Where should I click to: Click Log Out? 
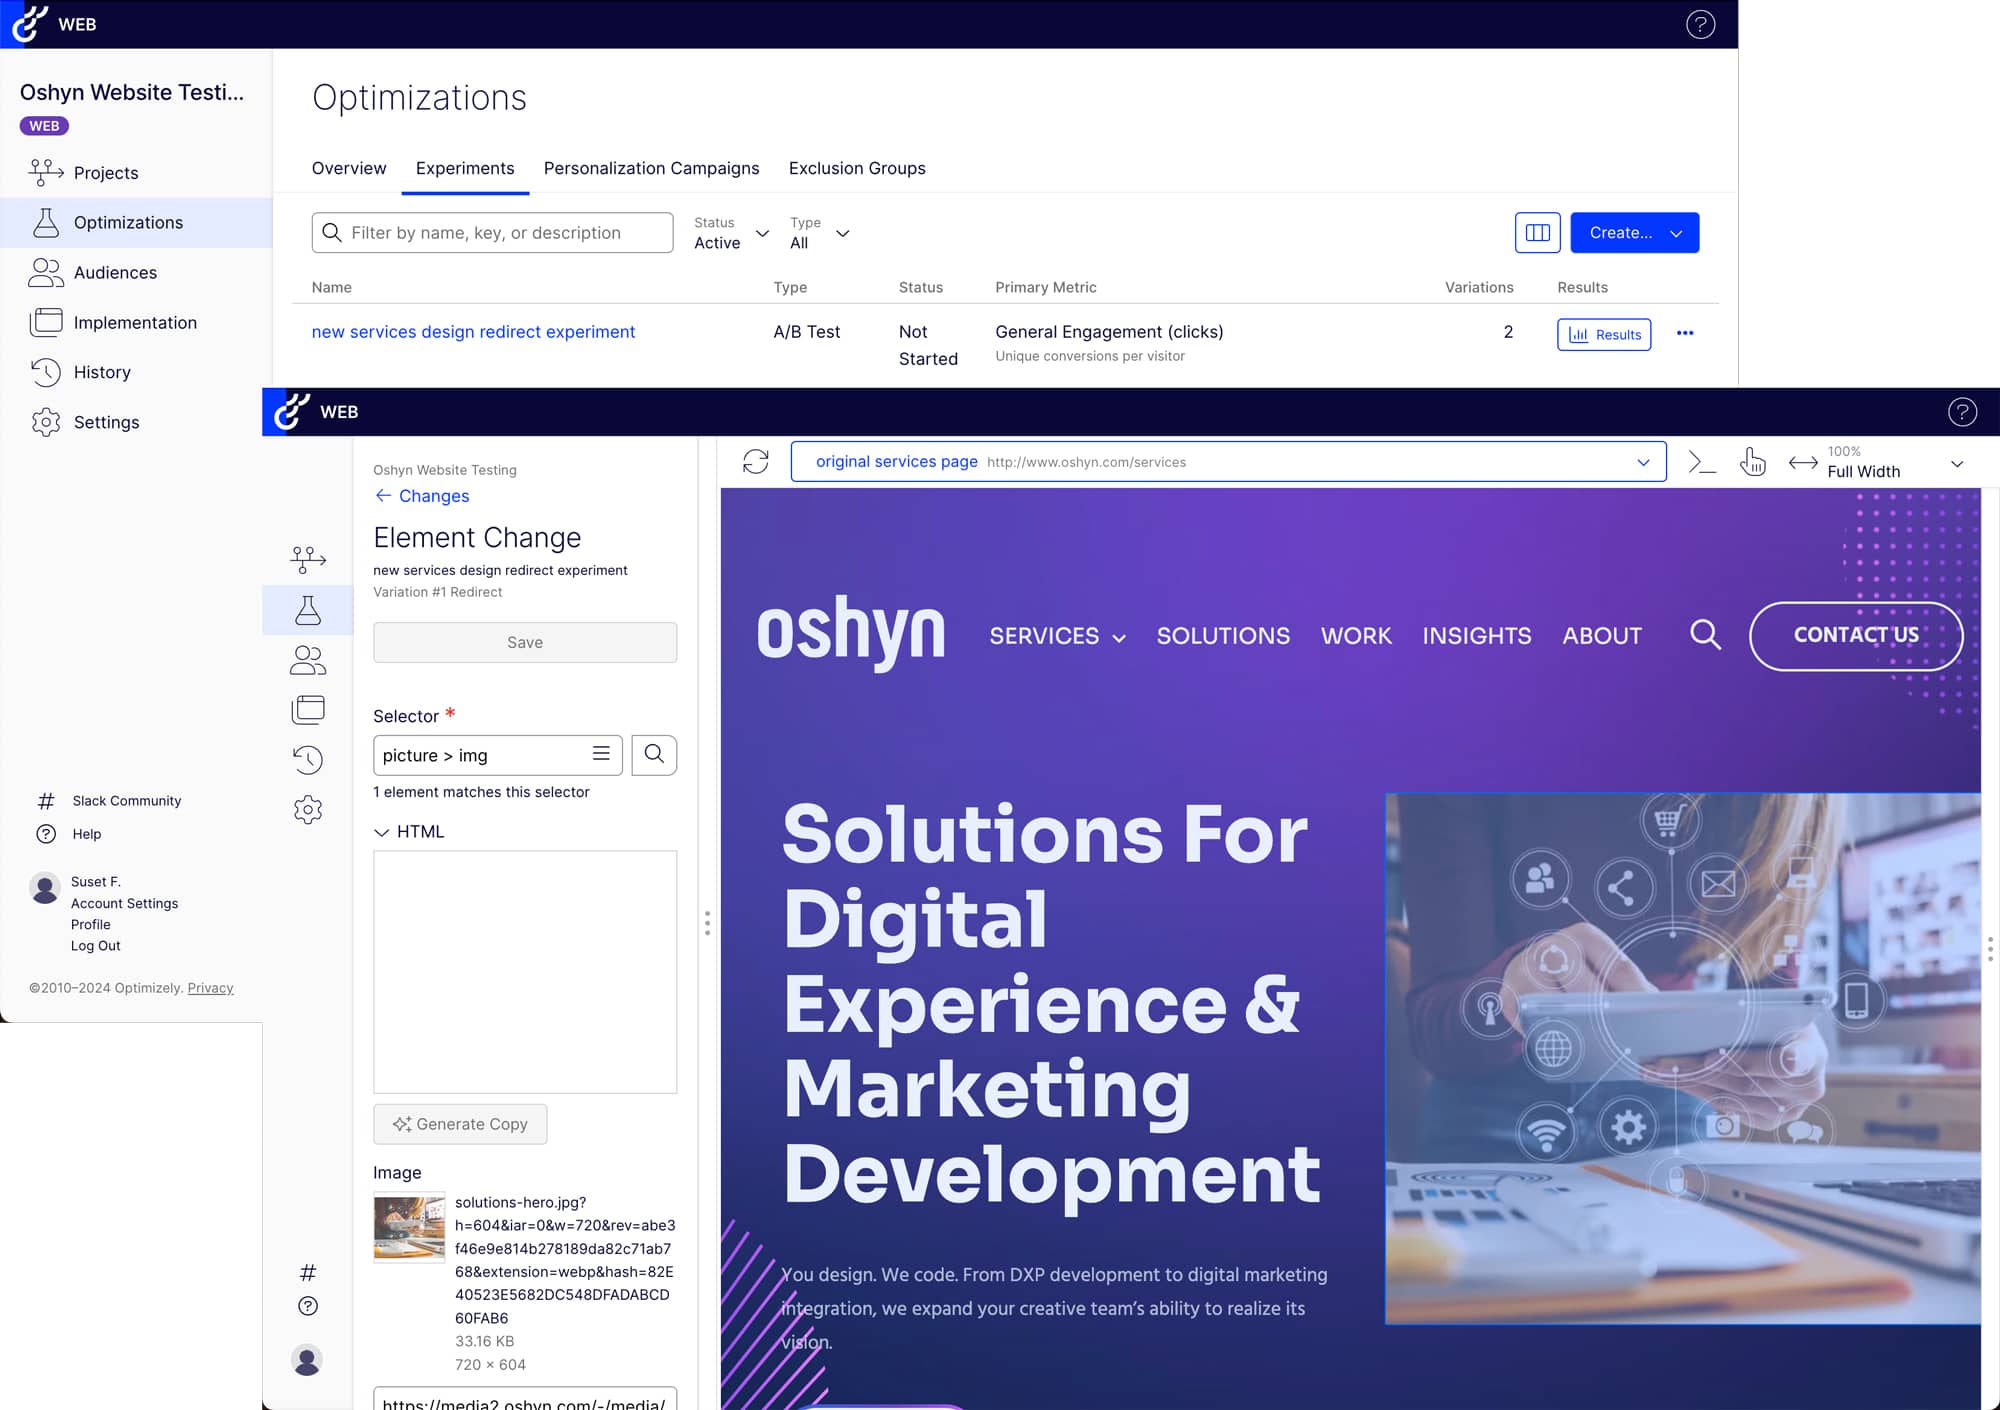pos(95,946)
